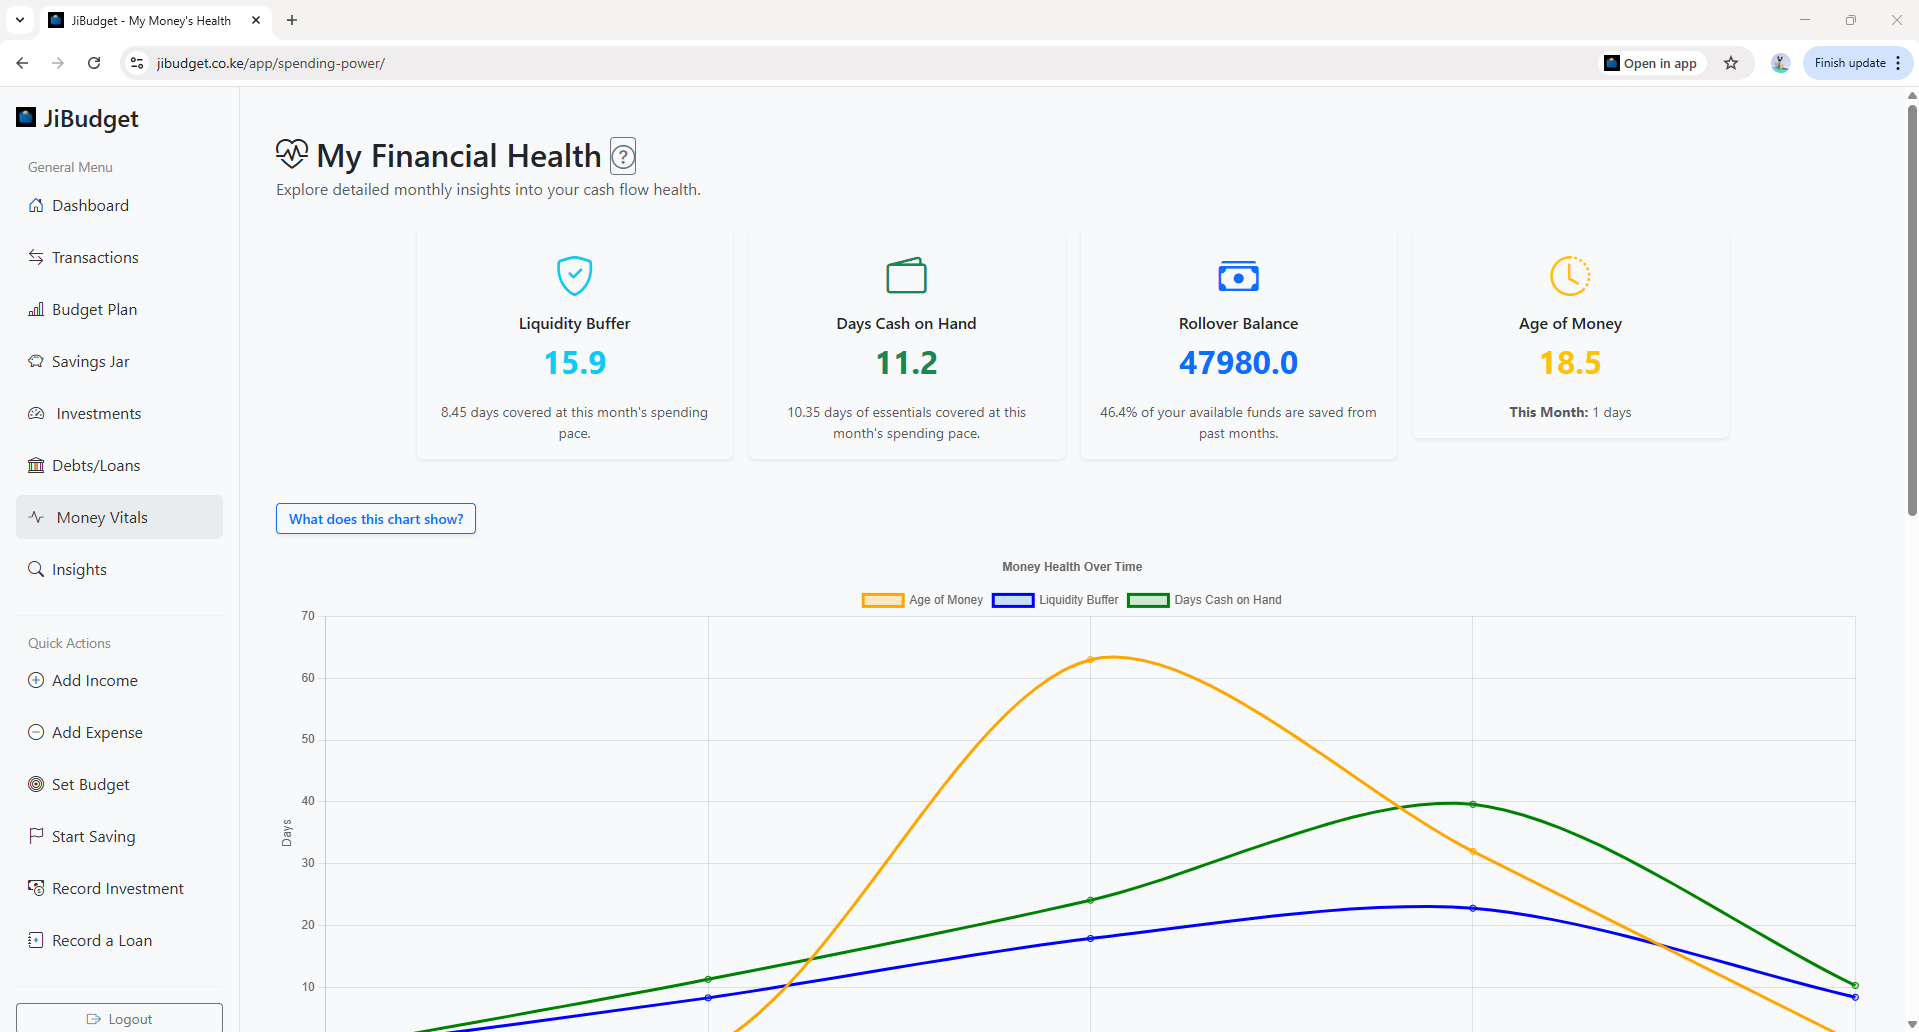This screenshot has width=1919, height=1032.
Task: Click the Age of Money clock icon
Action: [x=1569, y=275]
